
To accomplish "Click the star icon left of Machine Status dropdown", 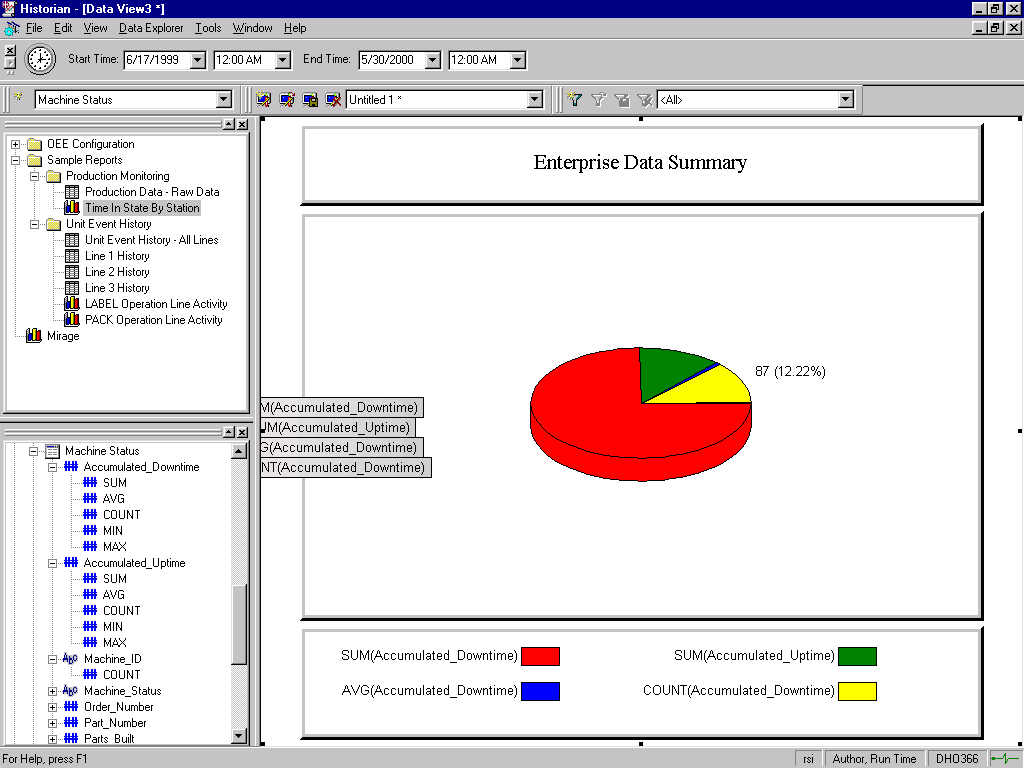I will (18, 99).
